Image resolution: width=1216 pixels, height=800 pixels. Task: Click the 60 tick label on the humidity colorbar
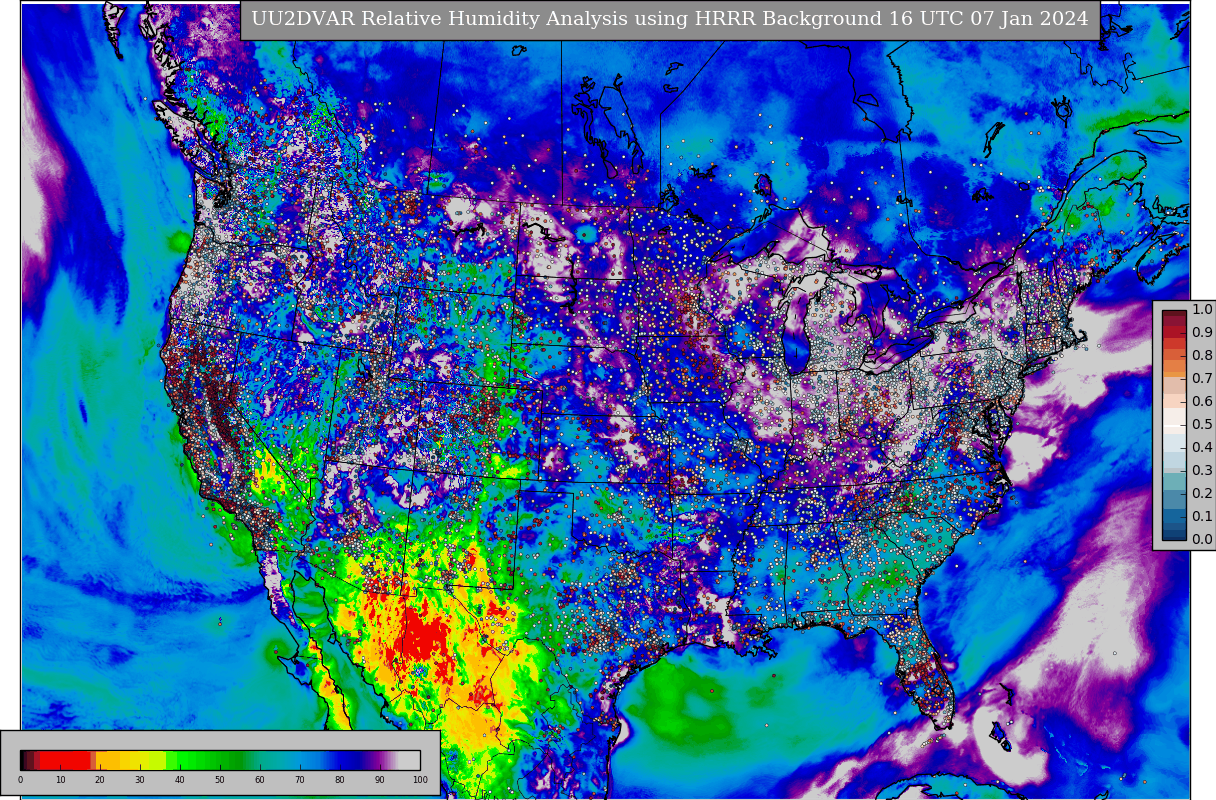(260, 780)
